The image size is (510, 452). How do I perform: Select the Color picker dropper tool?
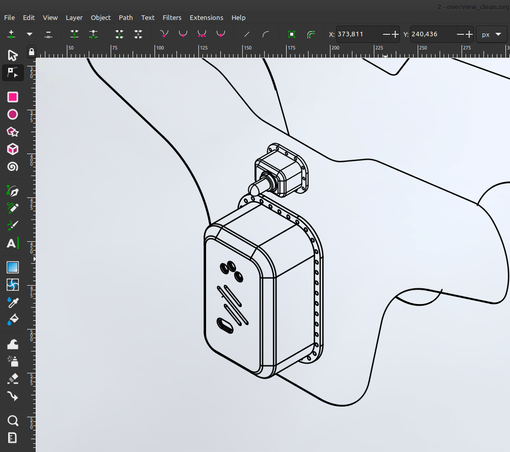pyautogui.click(x=13, y=302)
